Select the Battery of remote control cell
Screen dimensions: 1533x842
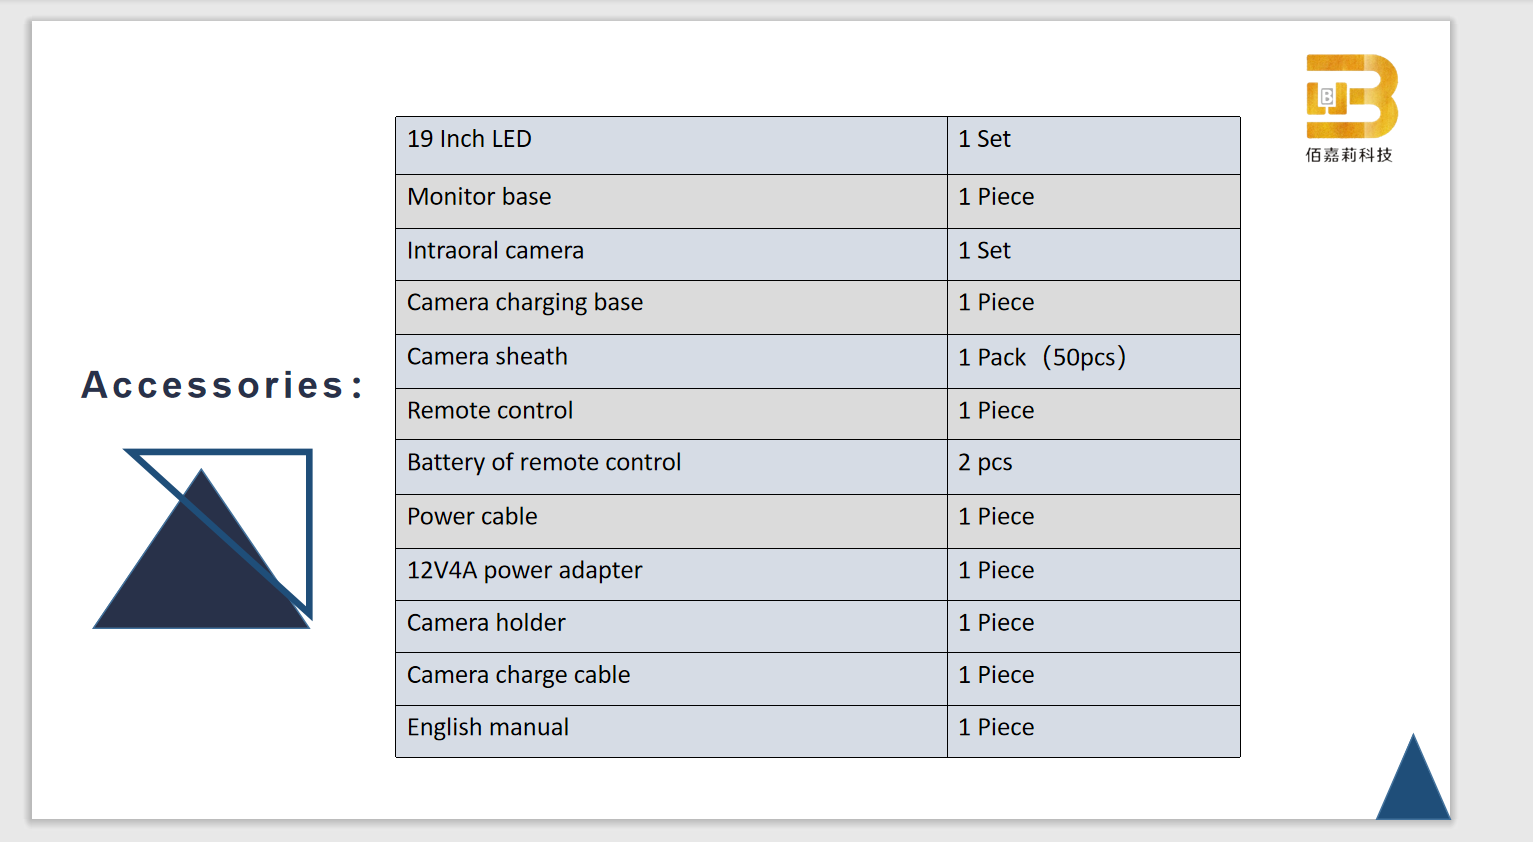click(x=671, y=467)
